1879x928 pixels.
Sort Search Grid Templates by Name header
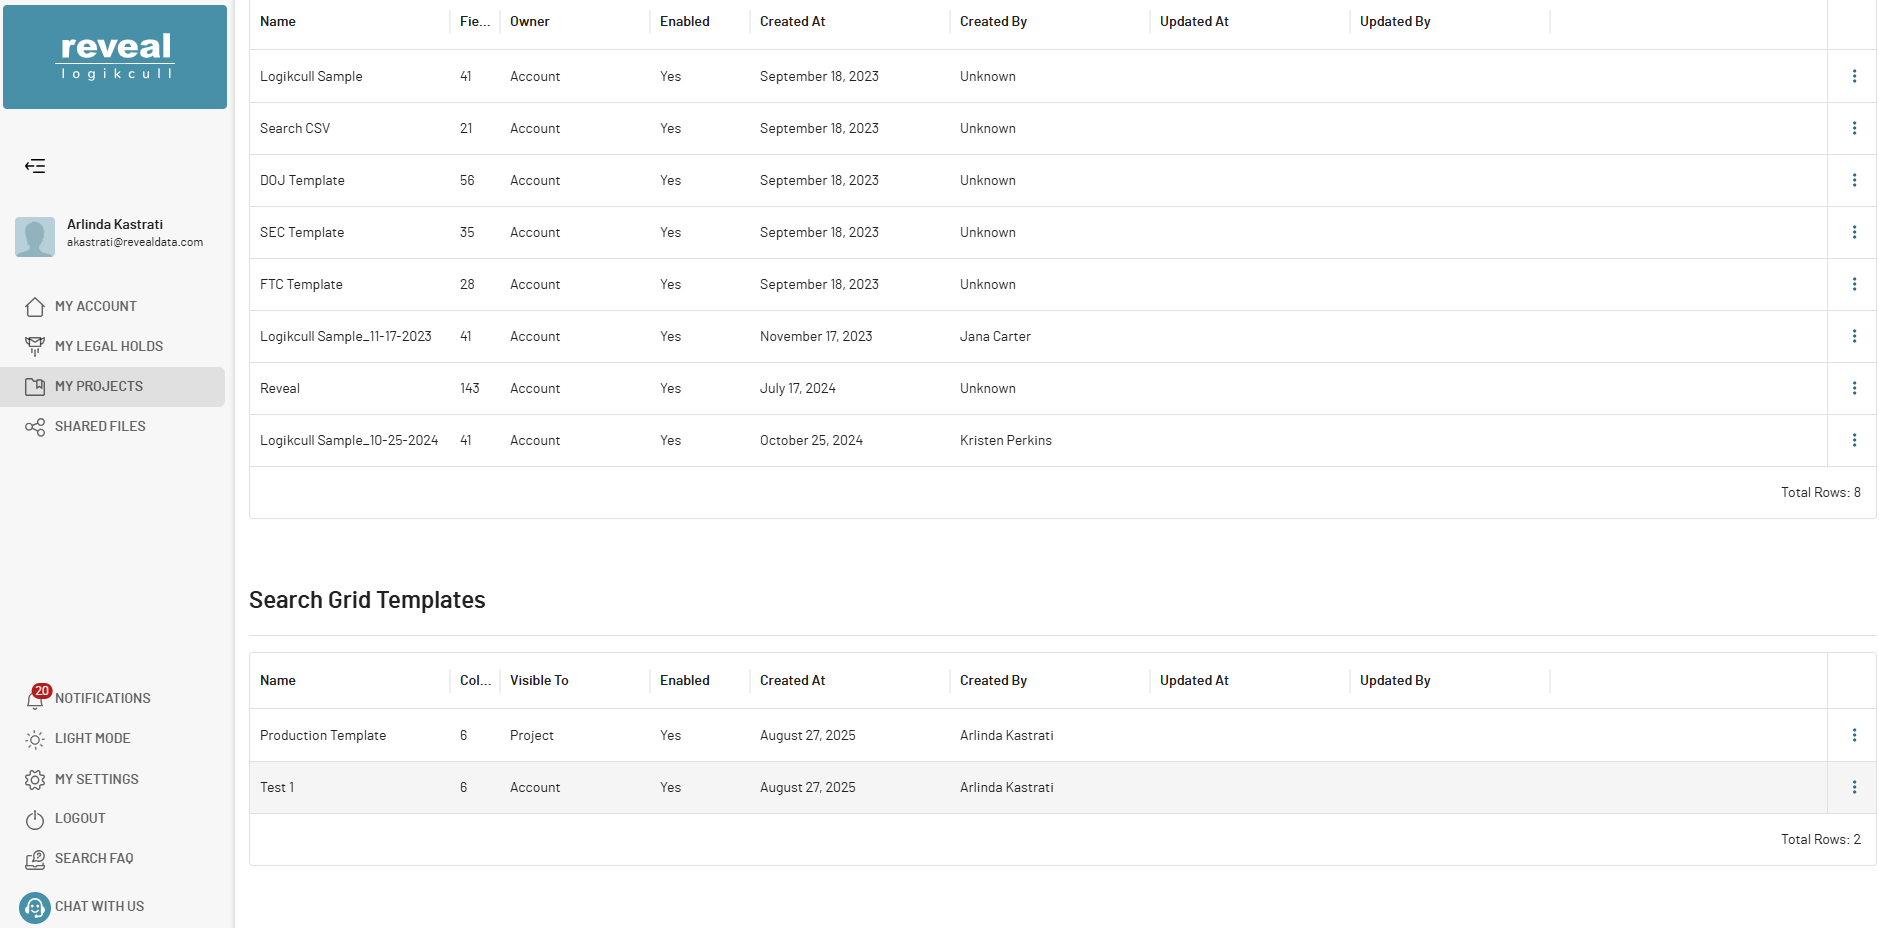(x=278, y=680)
